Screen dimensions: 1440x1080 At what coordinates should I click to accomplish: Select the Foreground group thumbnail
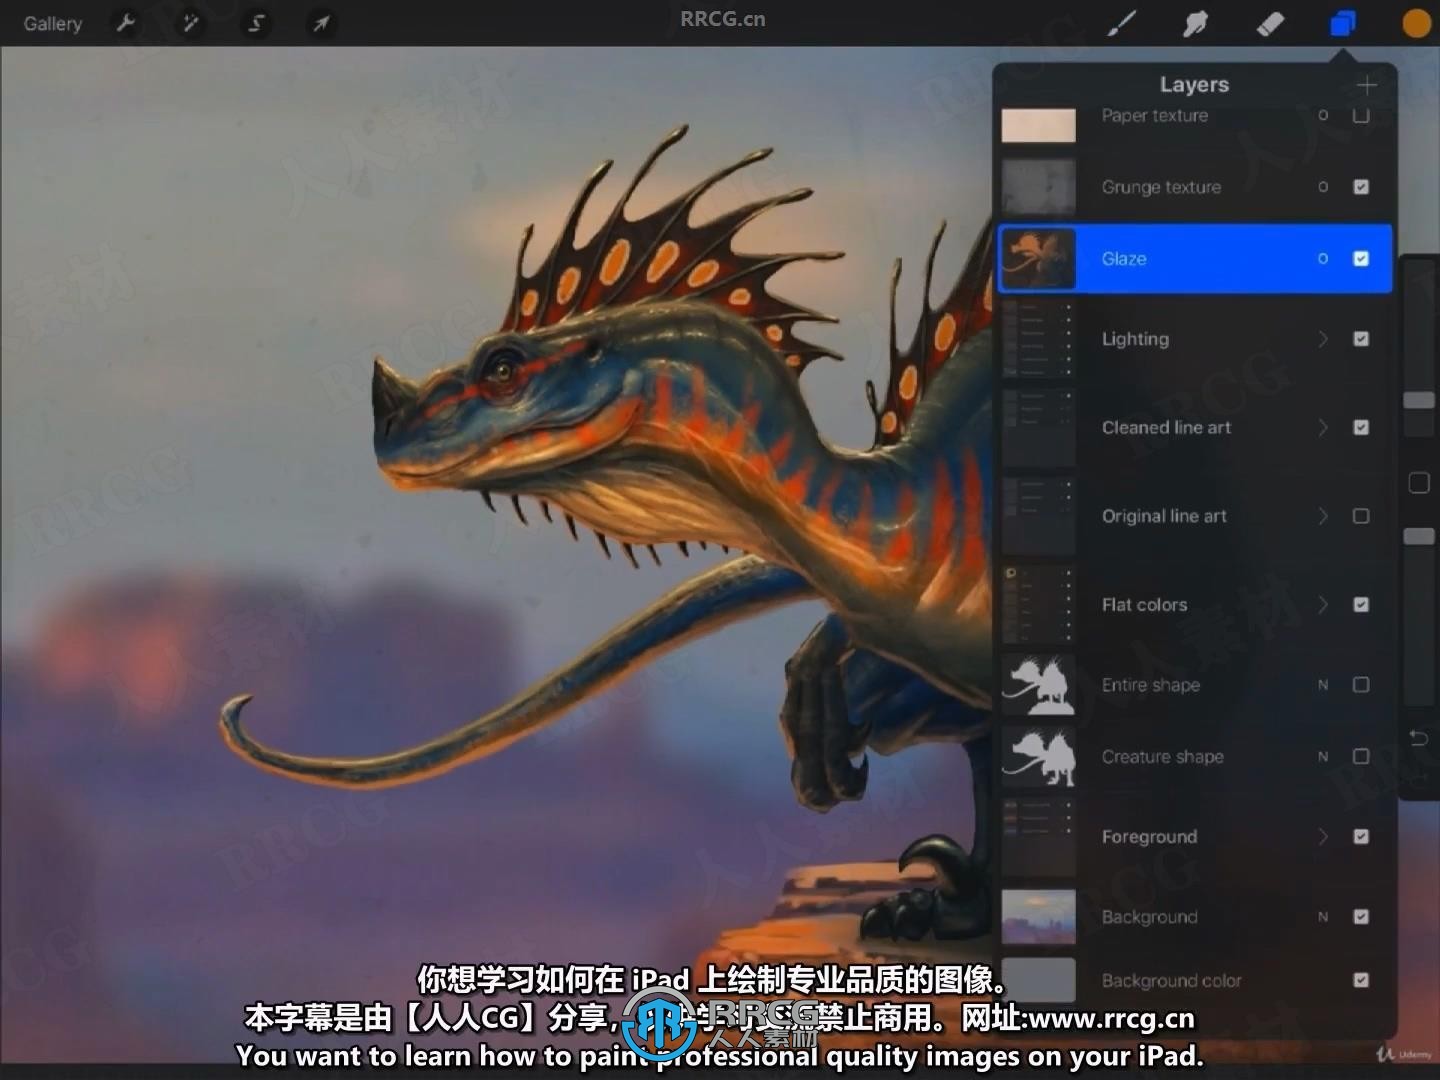(1039, 836)
